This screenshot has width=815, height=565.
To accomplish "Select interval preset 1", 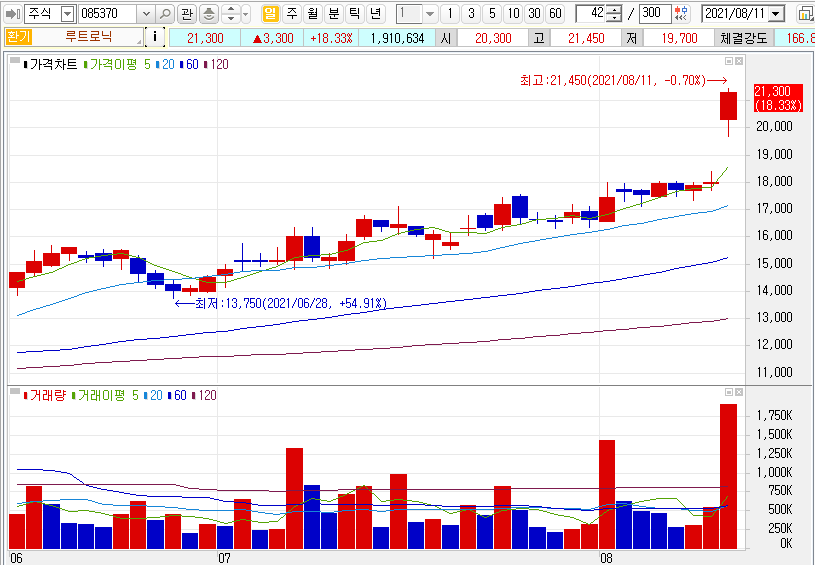I will (x=450, y=14).
